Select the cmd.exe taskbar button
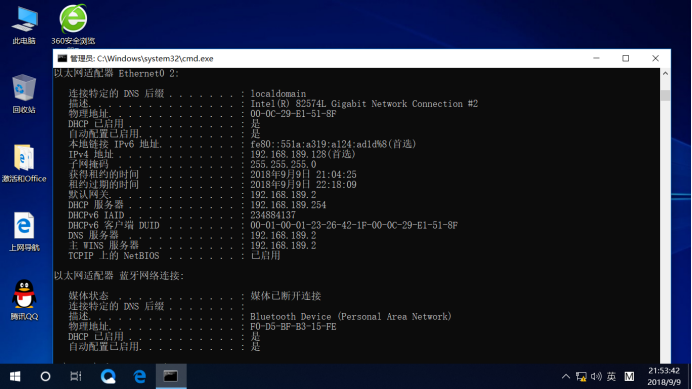Screen dimensions: 692x389 click(x=171, y=376)
